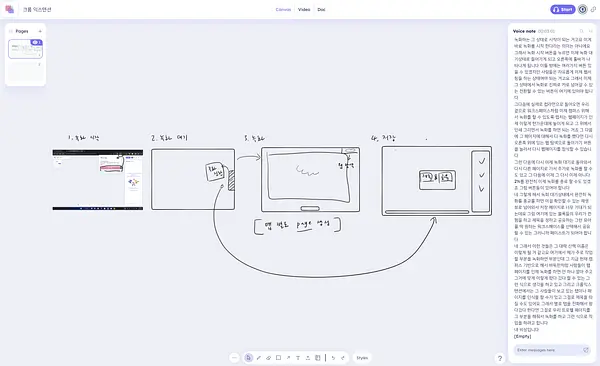600x366 pixels.
Task: Toggle the eye badge on page thumbnail
Action: (37, 42)
